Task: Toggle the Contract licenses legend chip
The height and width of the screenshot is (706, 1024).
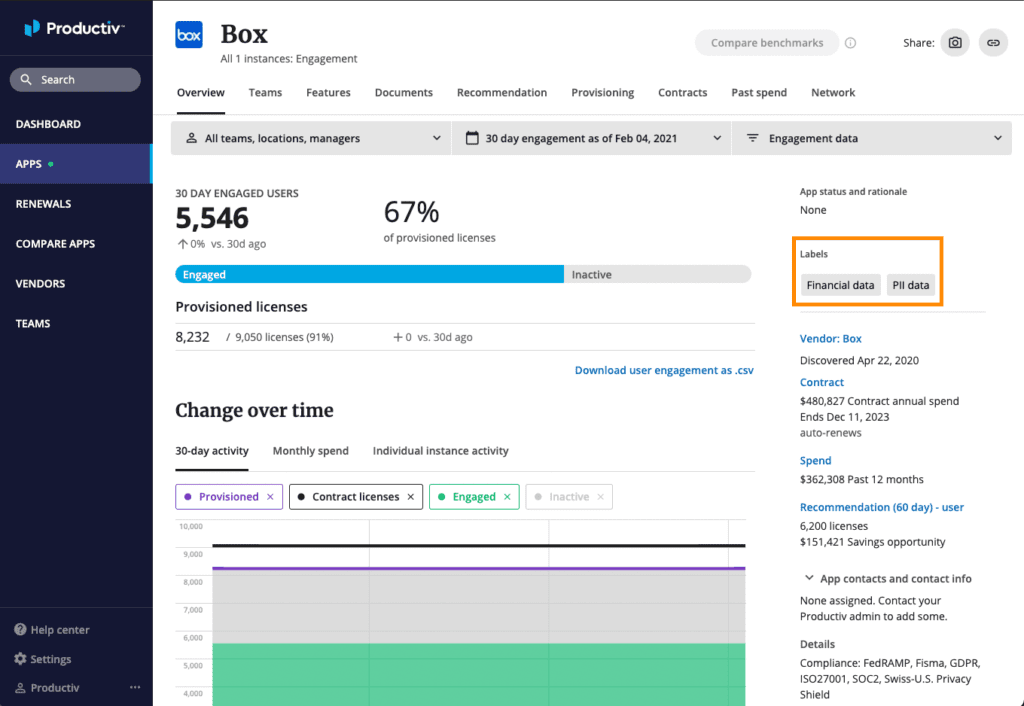Action: coord(356,497)
